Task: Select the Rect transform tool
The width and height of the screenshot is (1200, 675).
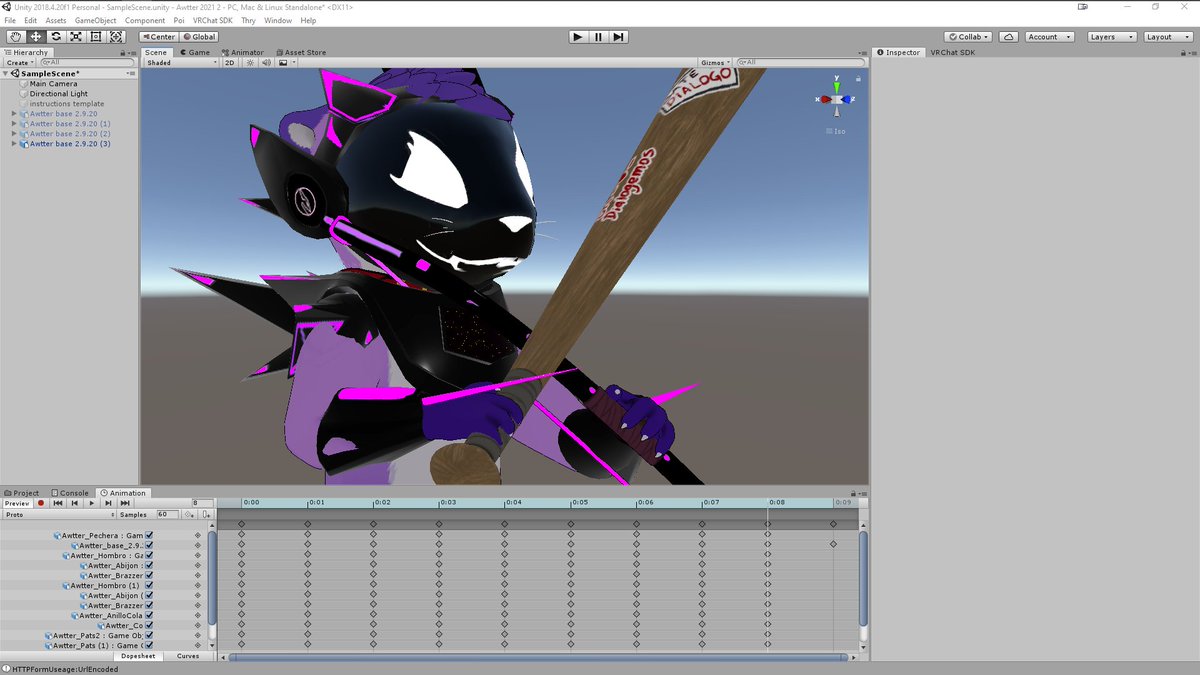Action: pyautogui.click(x=95, y=37)
